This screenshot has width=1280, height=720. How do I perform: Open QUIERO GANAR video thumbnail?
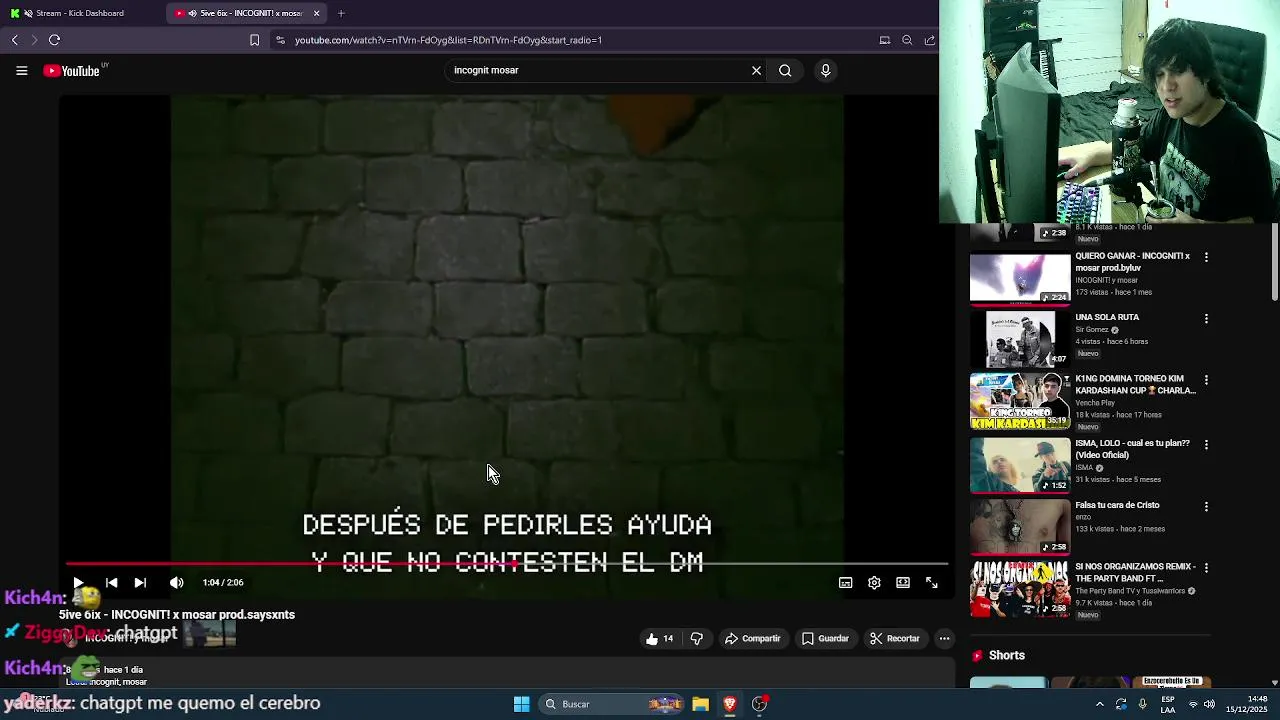1020,278
